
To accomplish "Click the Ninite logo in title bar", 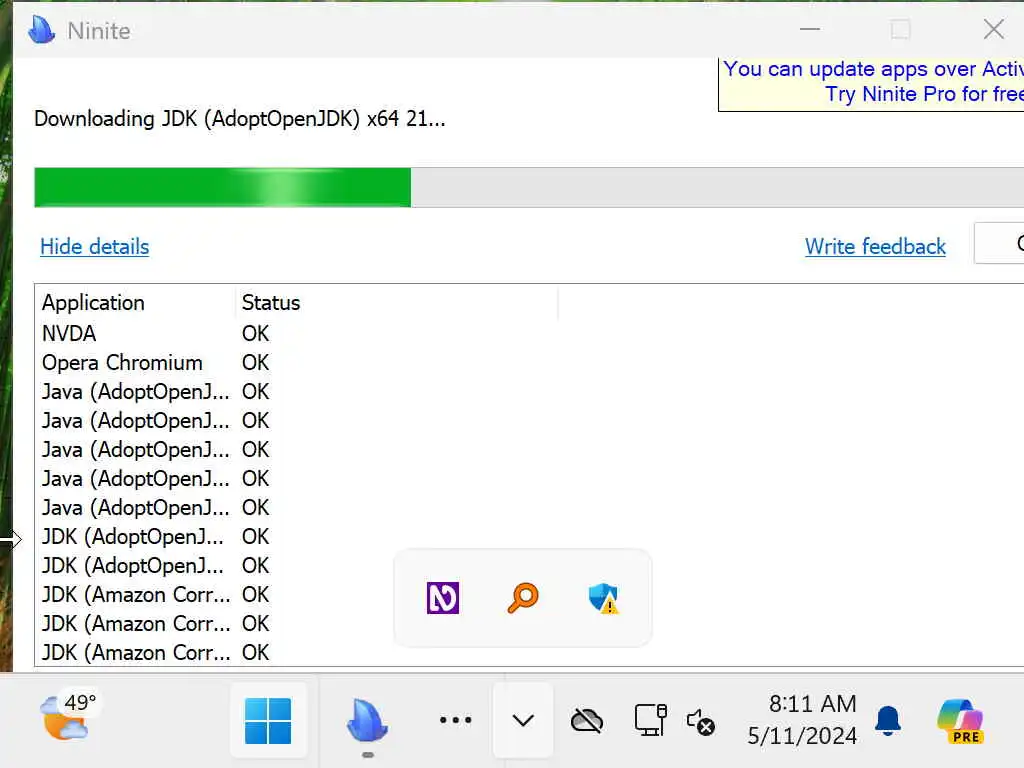I will click(x=42, y=29).
